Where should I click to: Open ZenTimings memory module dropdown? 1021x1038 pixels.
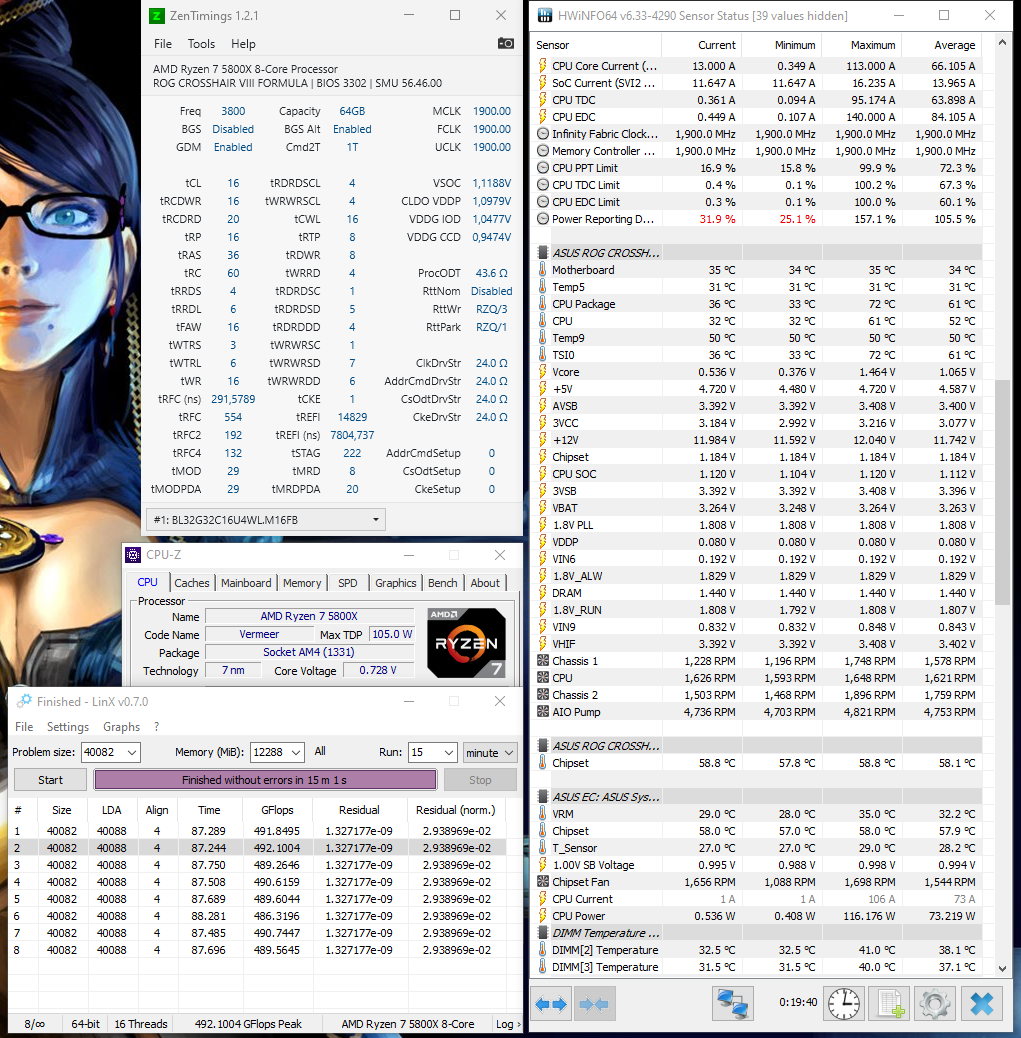click(266, 520)
